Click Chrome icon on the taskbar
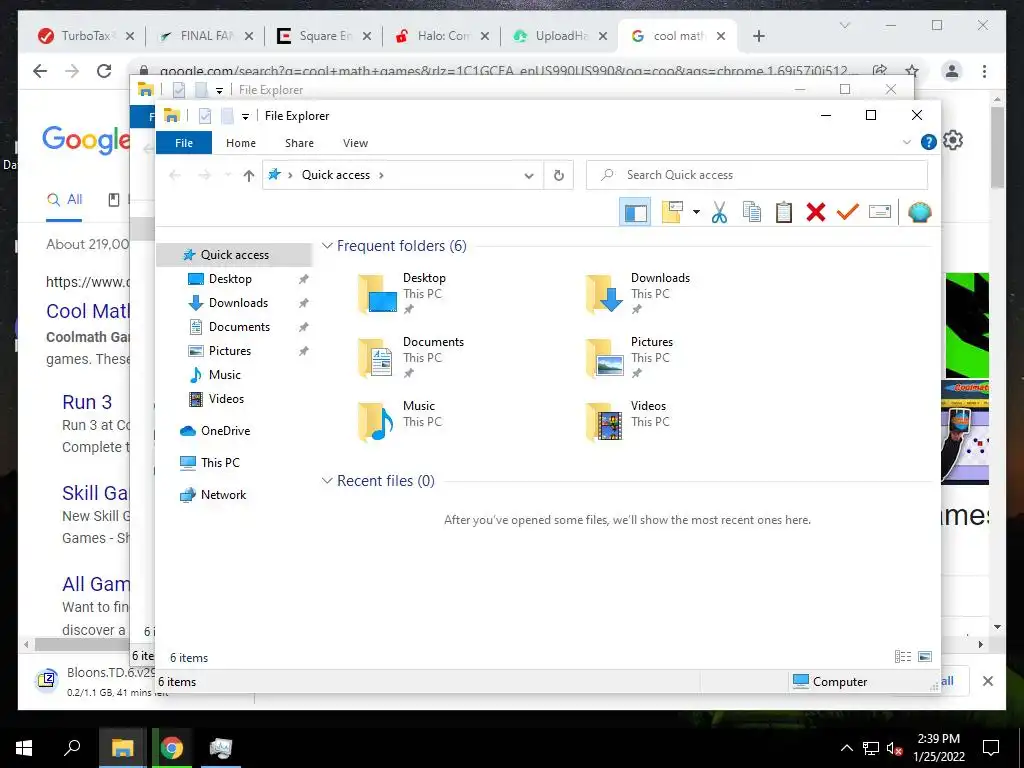 172,747
